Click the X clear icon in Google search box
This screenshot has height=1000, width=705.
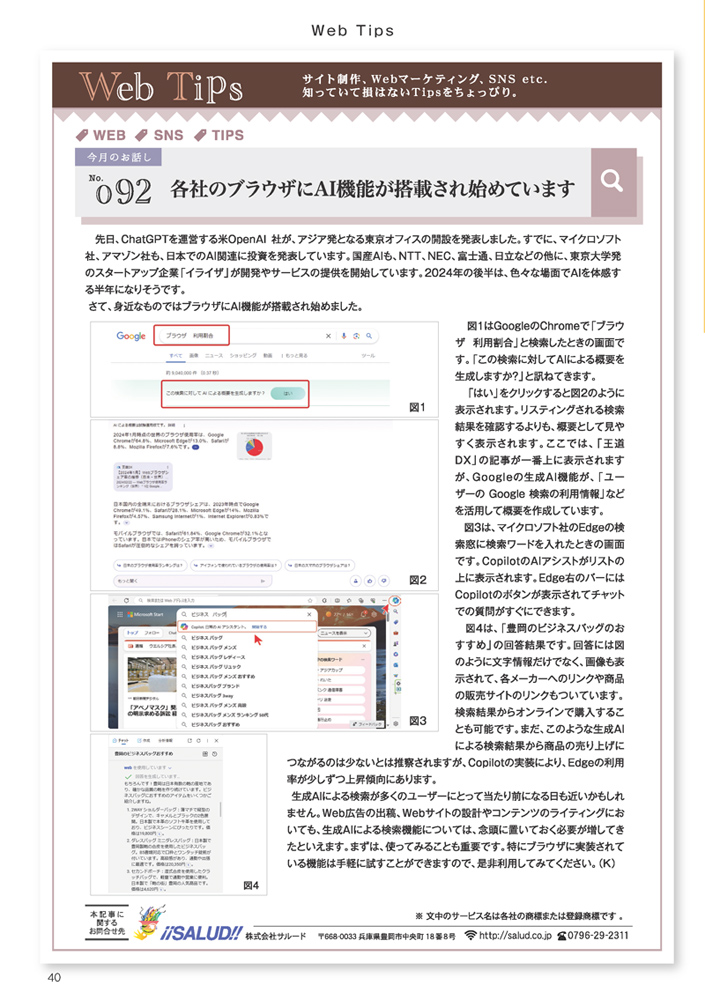(x=329, y=335)
